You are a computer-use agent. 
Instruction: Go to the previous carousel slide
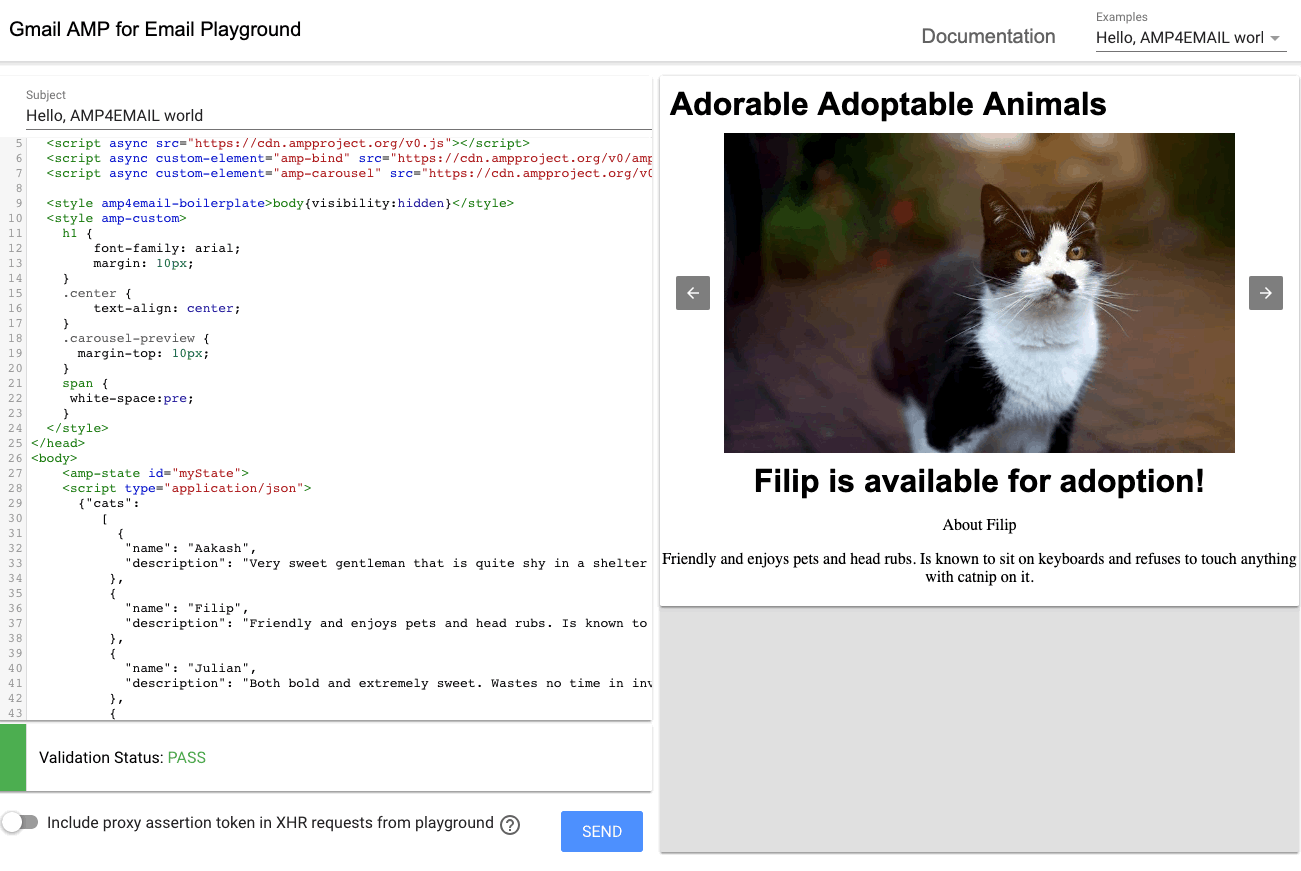tap(693, 293)
